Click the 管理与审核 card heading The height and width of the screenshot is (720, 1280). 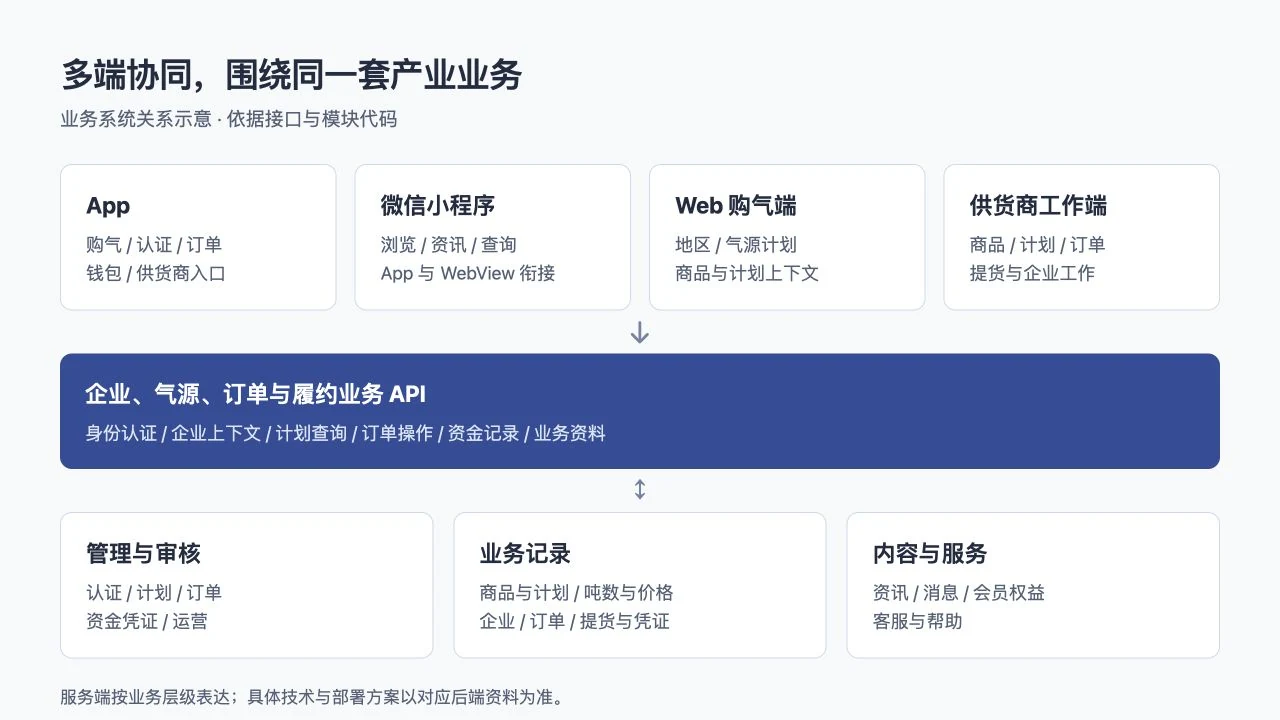click(x=144, y=554)
